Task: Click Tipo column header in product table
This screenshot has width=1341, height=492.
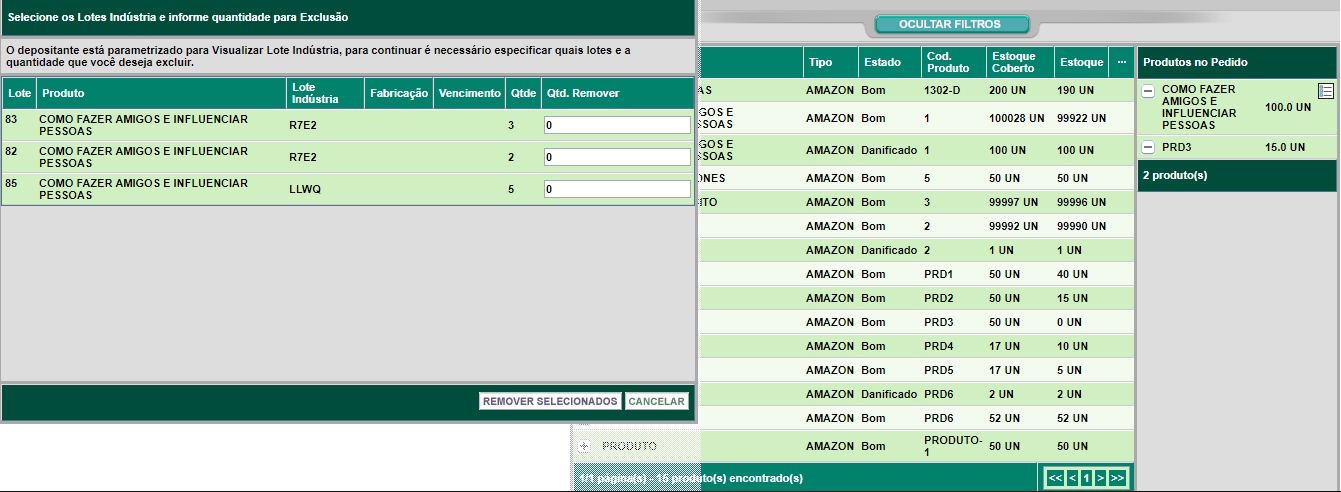Action: tap(829, 62)
